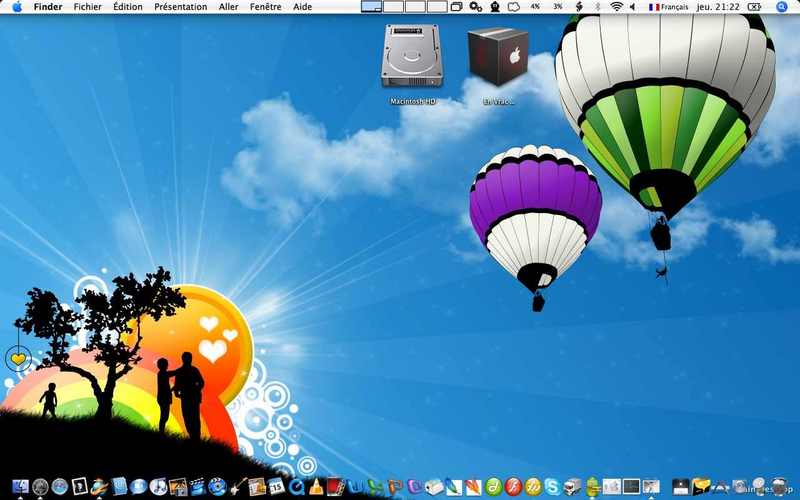Open the volume menu bar control

pos(633,7)
